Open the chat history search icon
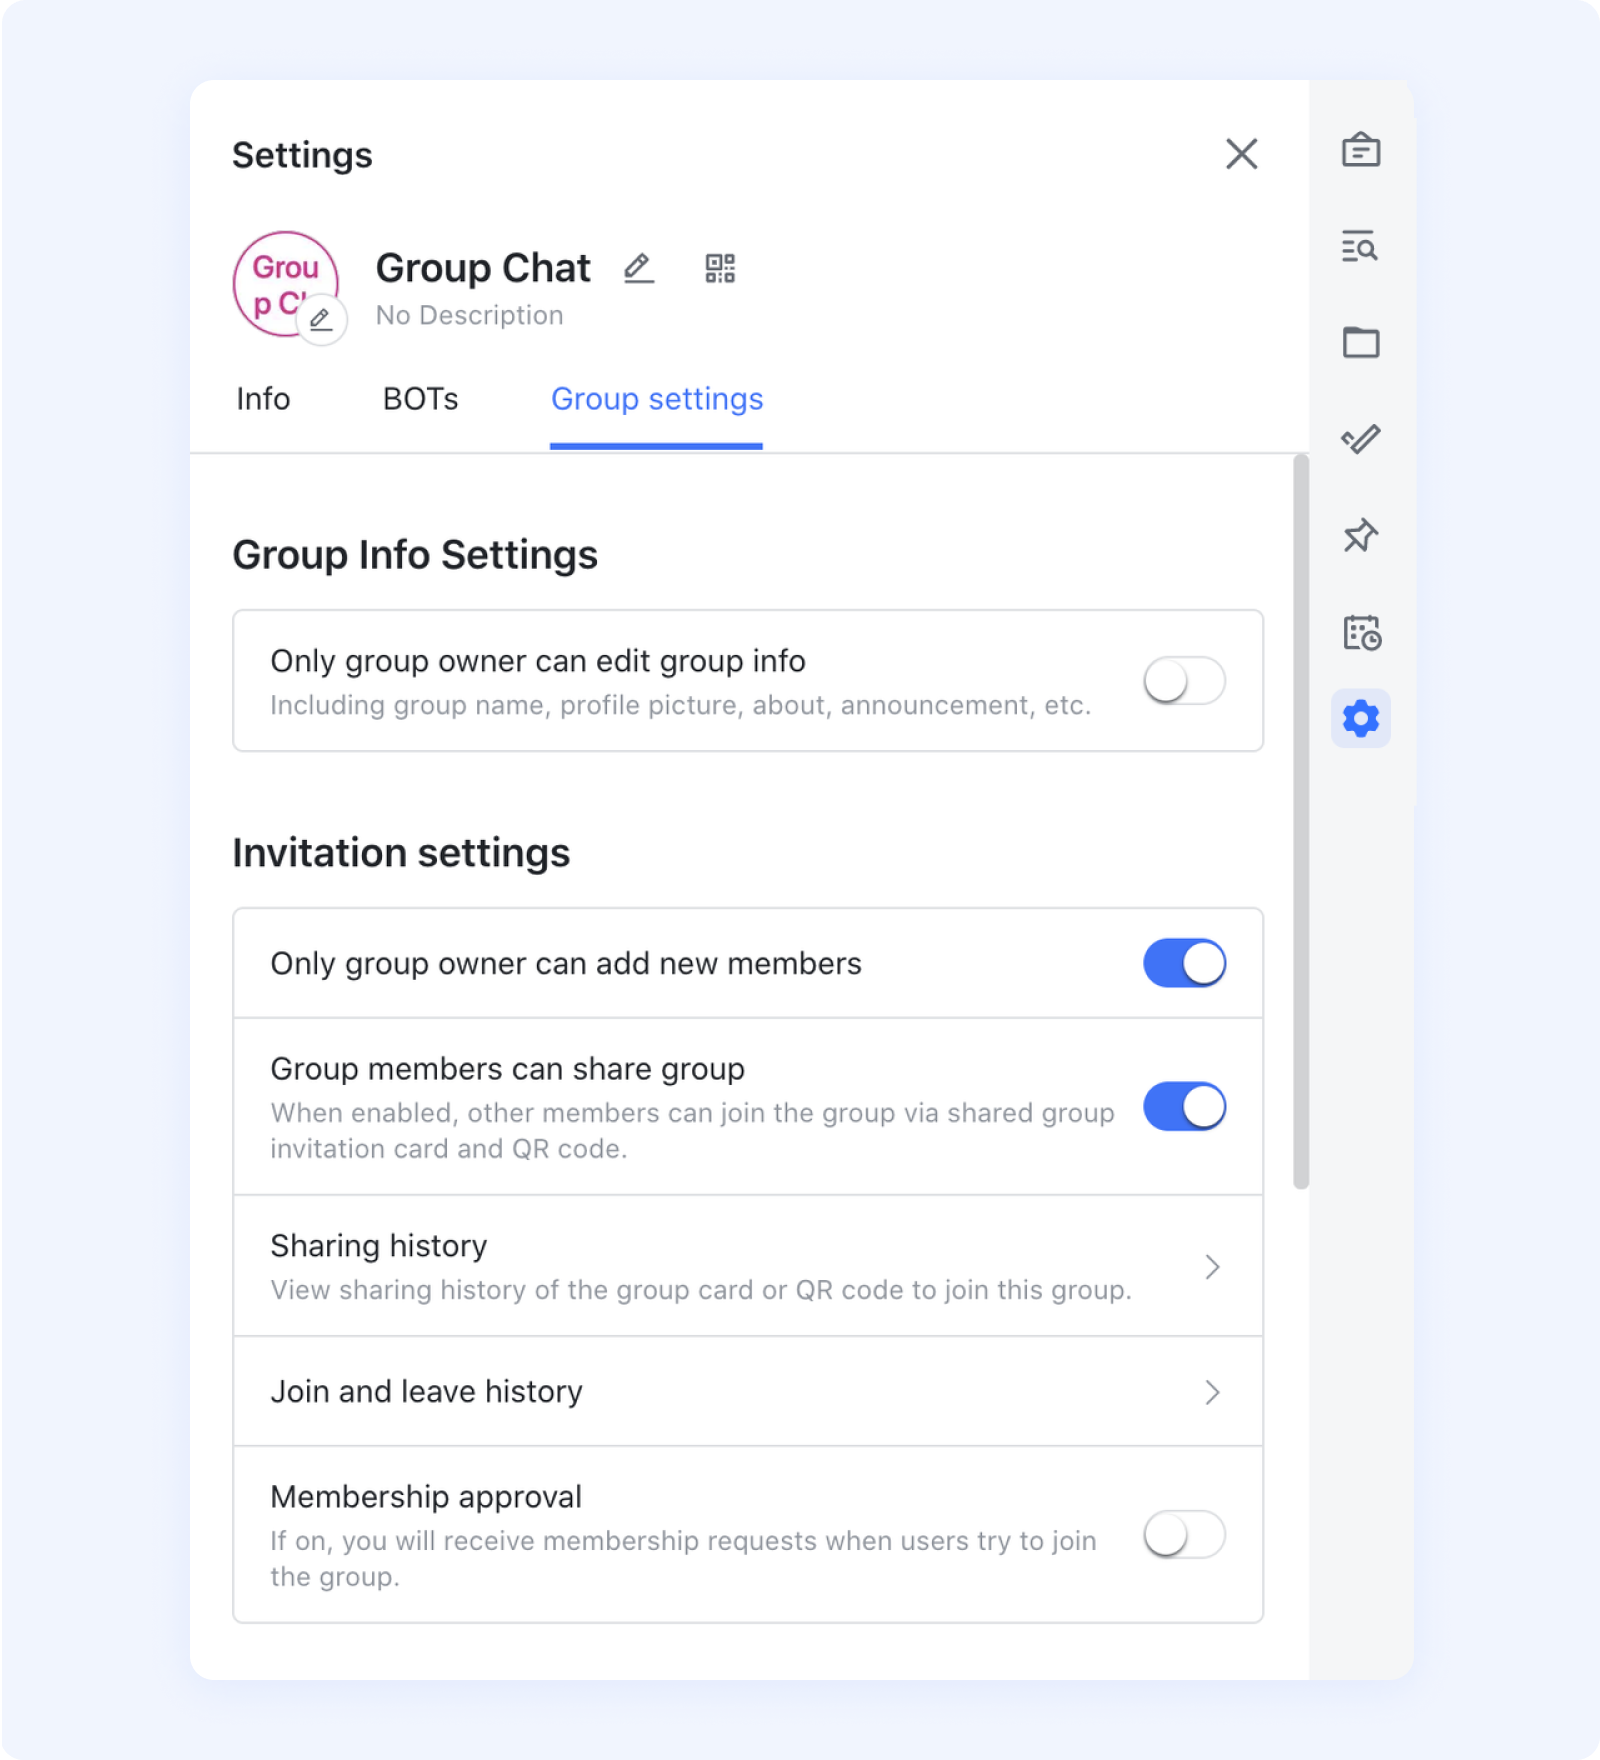 1360,246
